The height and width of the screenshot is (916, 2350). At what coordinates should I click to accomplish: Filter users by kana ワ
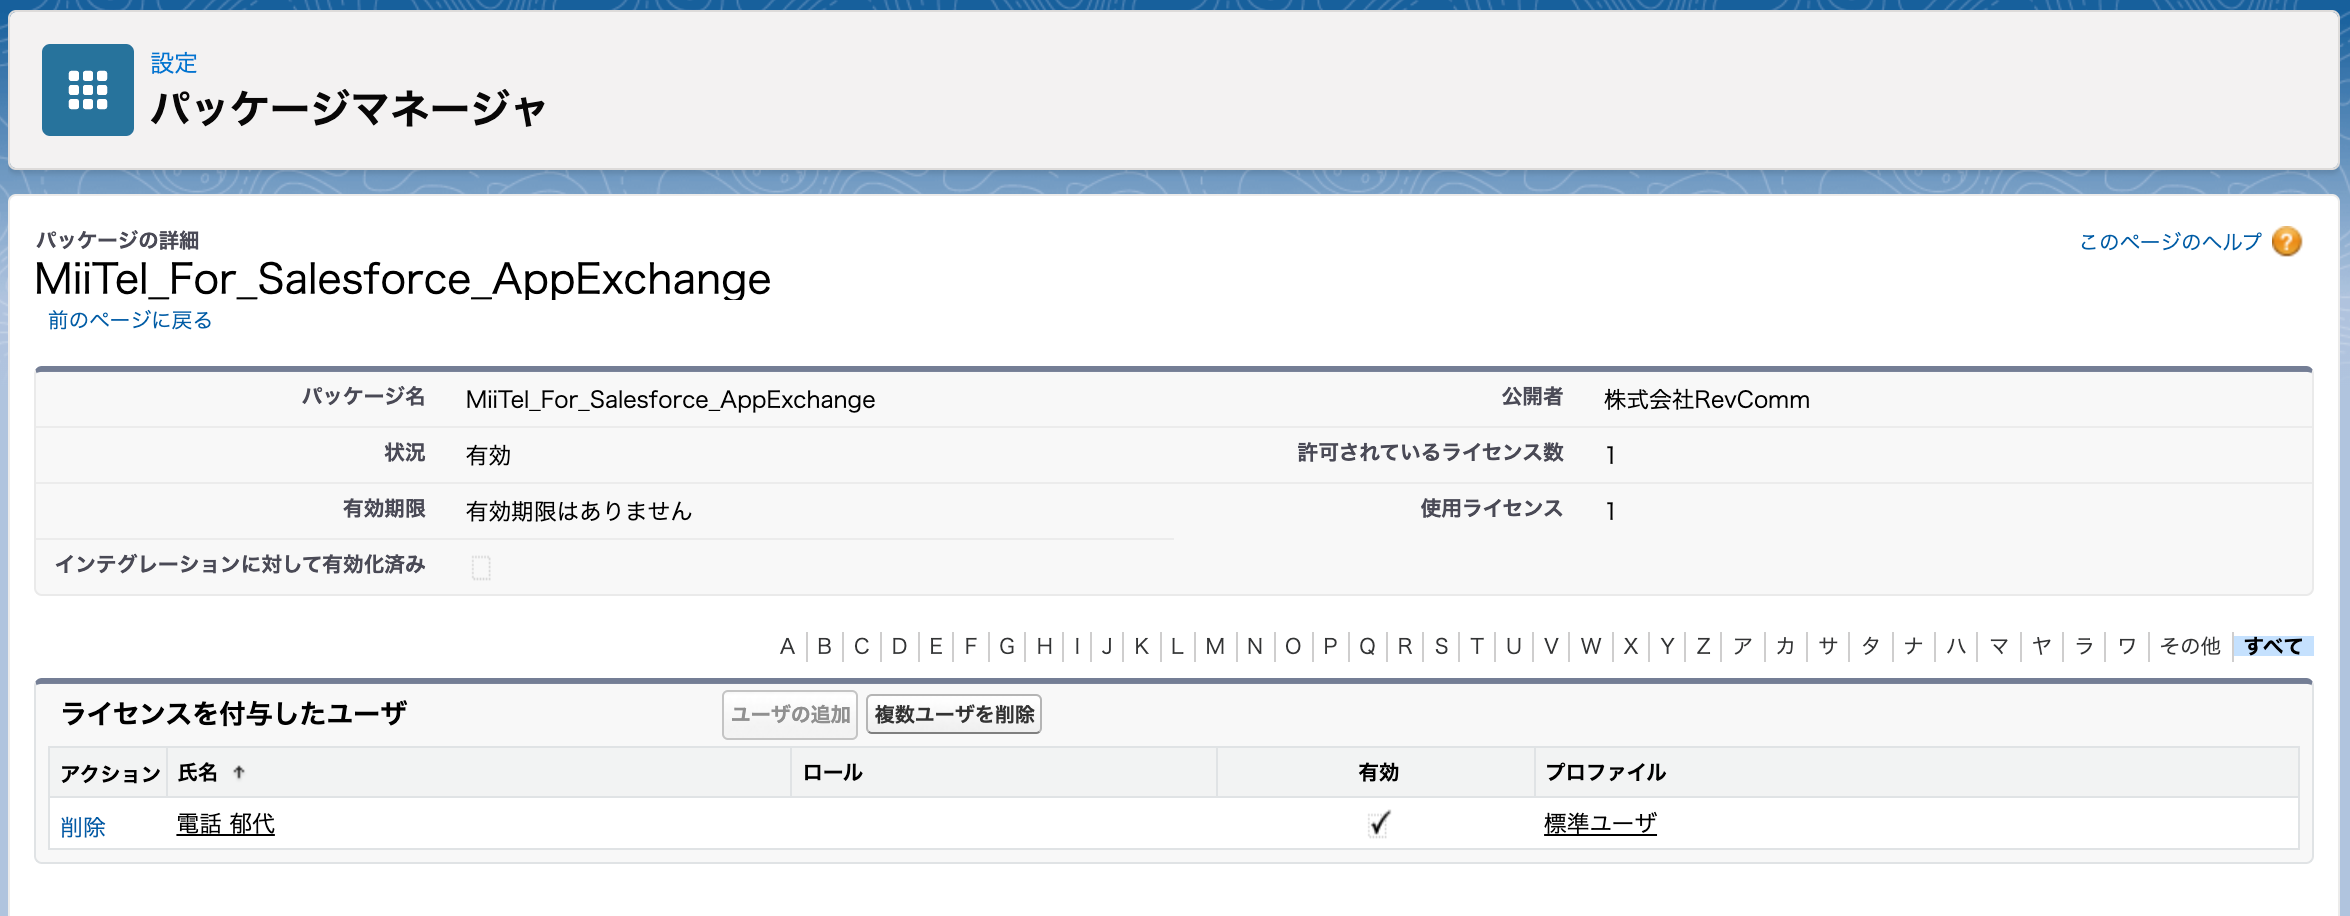tap(2127, 646)
